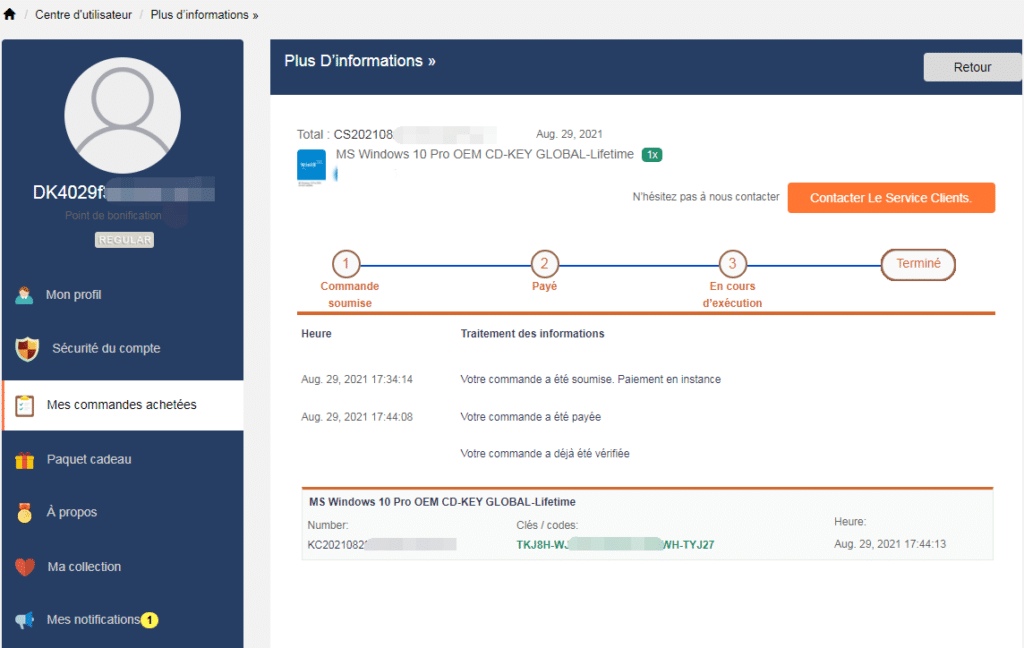Click Contacter Le Service Clients button
Viewport: 1024px width, 648px height.
891,198
